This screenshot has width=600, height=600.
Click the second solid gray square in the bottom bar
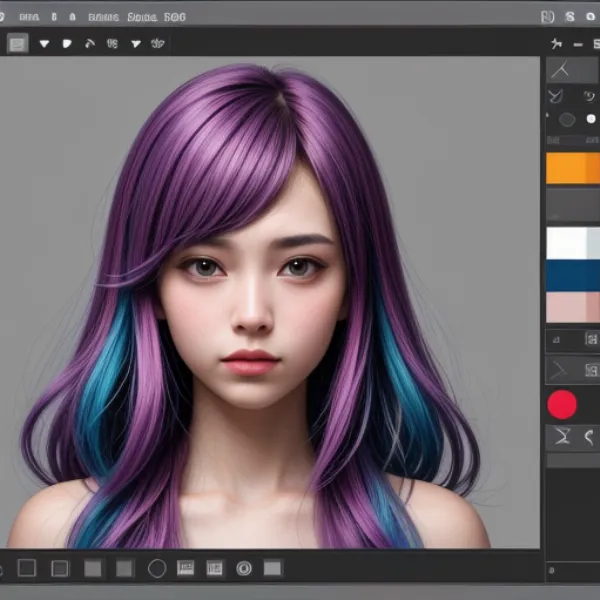[124, 568]
